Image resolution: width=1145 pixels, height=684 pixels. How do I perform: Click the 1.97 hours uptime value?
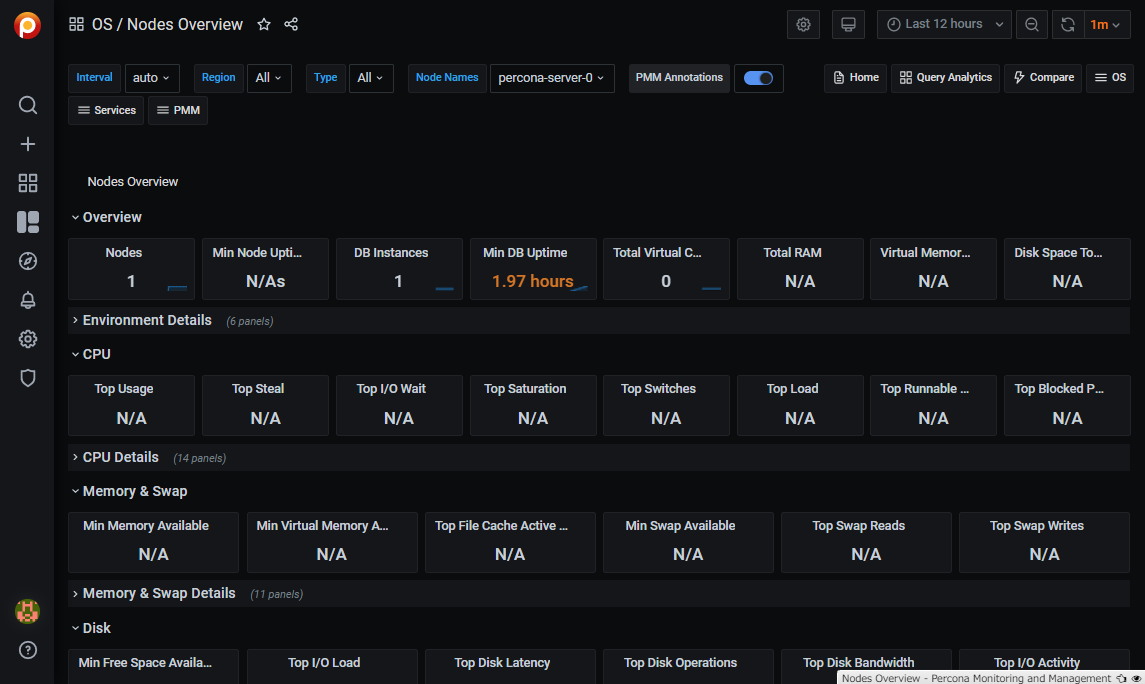click(532, 281)
